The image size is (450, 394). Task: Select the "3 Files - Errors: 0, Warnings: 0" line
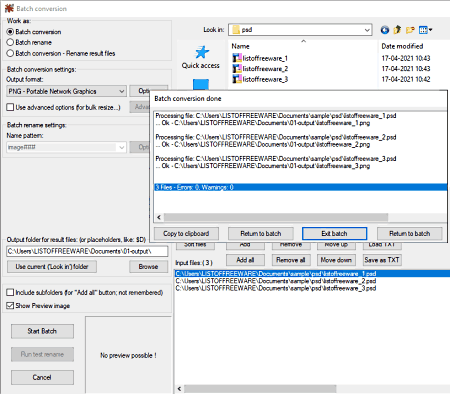[300, 187]
